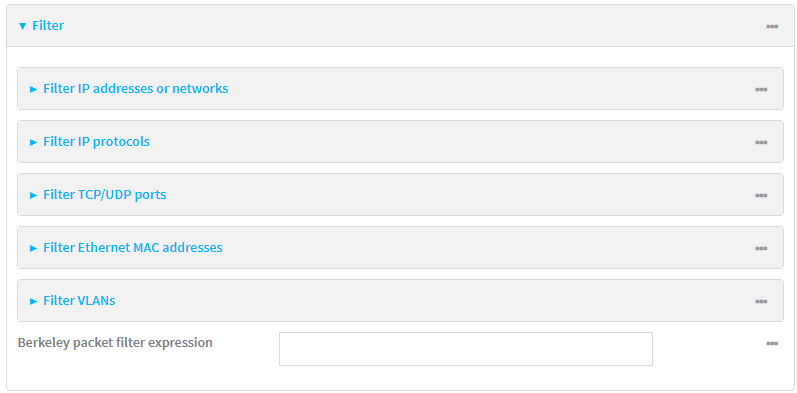Screen dimensions: 797x393
Task: Open the ellipsis menu for Filter section
Action: pyautogui.click(x=772, y=26)
